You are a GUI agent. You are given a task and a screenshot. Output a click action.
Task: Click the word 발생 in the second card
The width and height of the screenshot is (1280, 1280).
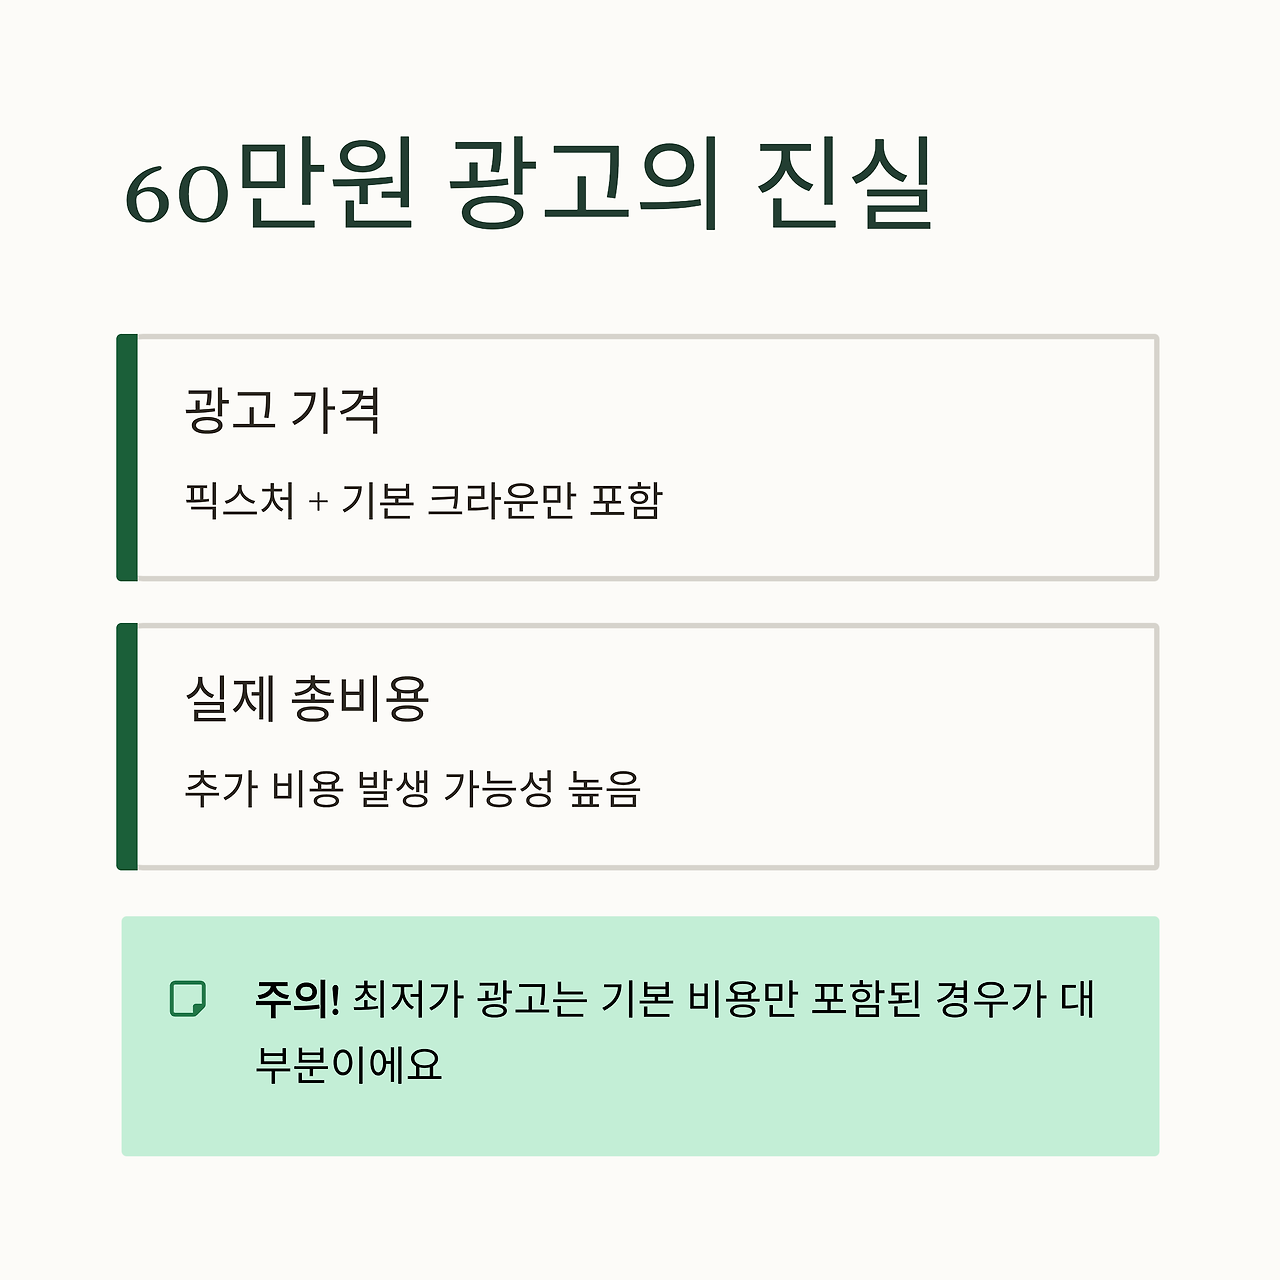click(393, 789)
